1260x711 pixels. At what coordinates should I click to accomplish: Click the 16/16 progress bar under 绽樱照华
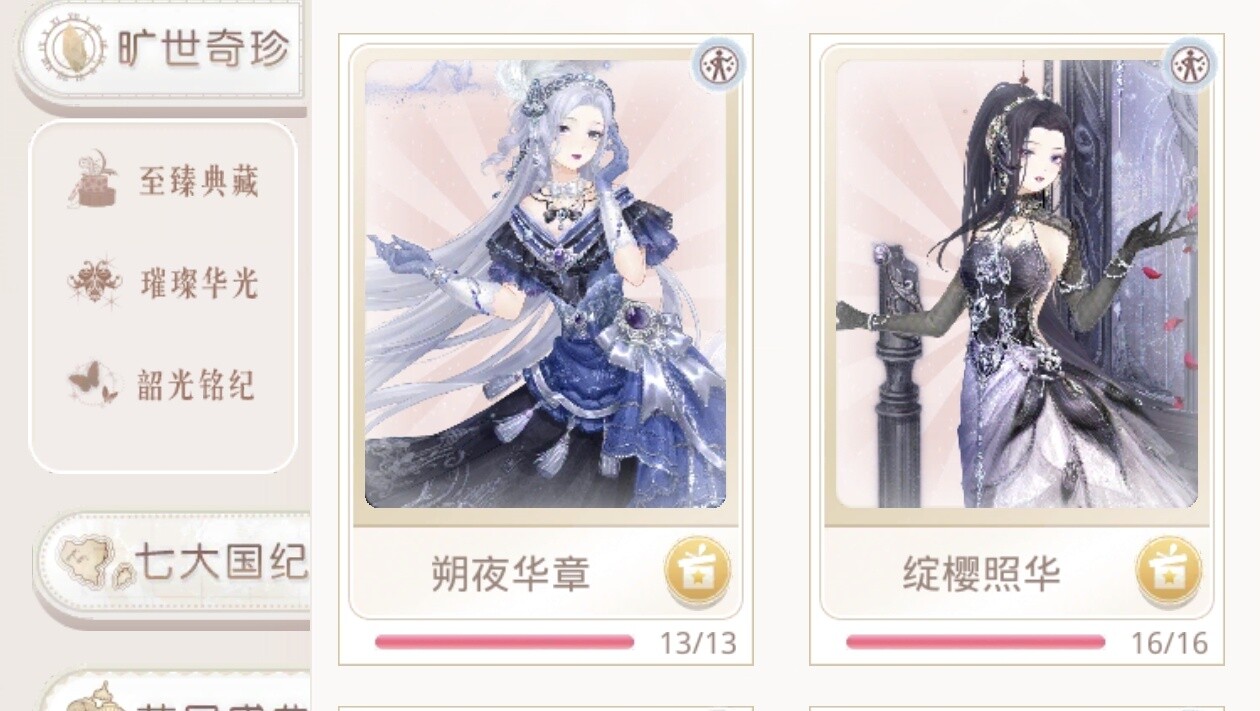(x=975, y=642)
